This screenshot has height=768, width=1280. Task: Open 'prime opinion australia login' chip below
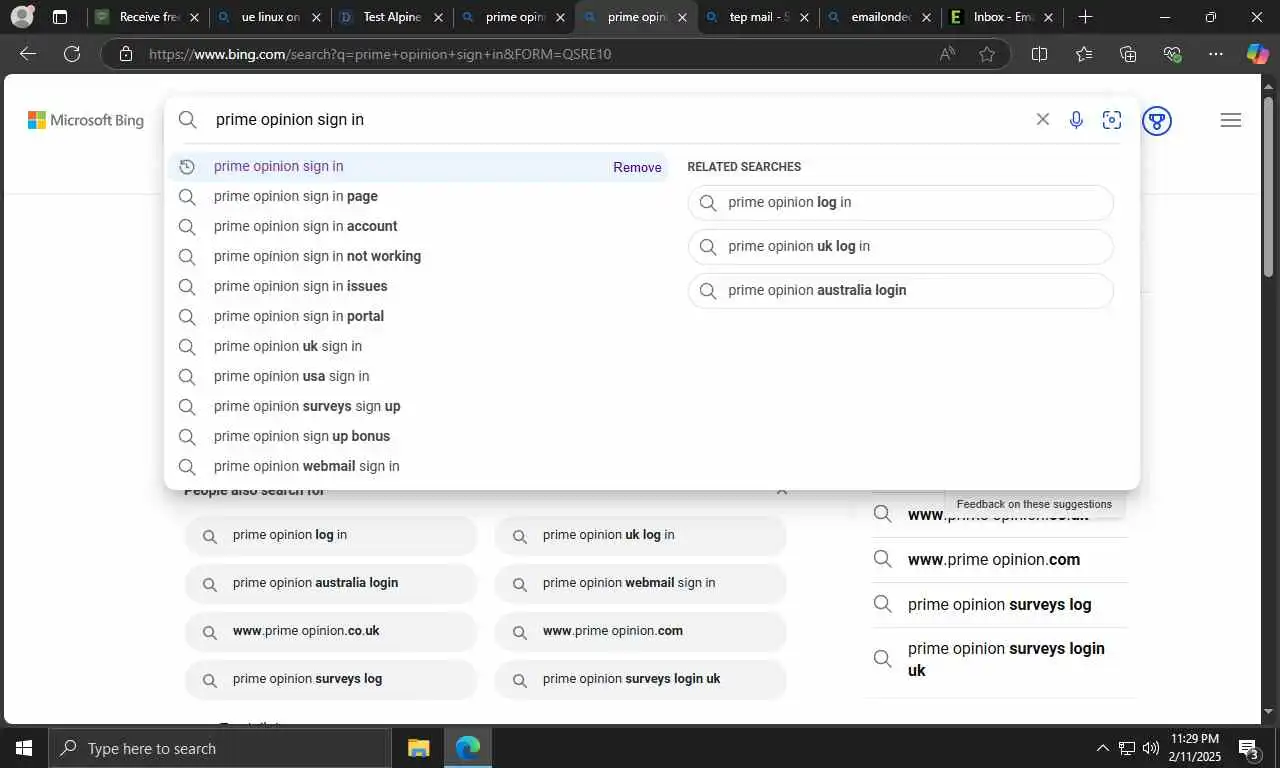click(x=331, y=583)
